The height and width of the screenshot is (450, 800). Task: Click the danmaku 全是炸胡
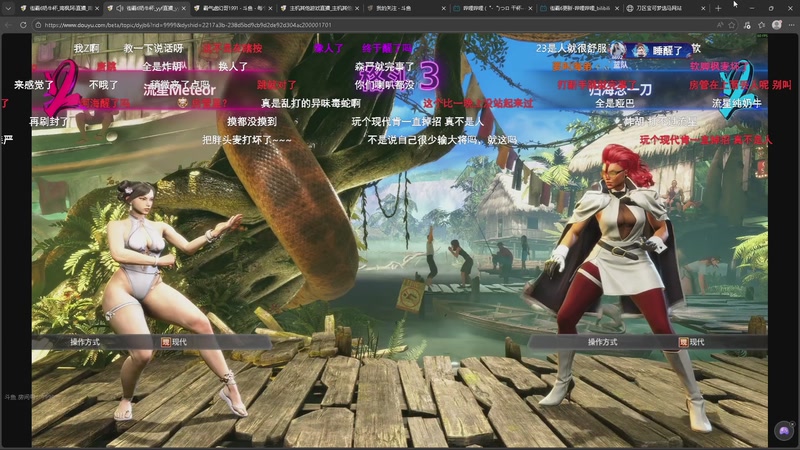[162, 66]
